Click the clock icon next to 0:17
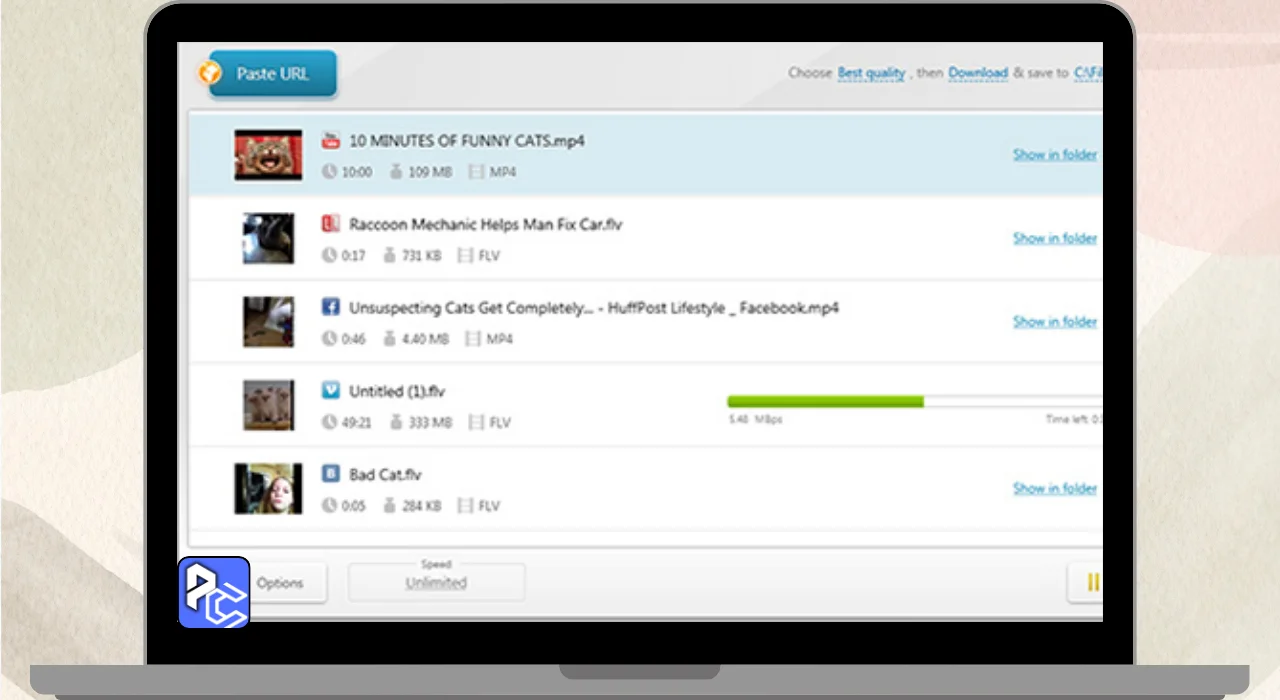 point(330,256)
